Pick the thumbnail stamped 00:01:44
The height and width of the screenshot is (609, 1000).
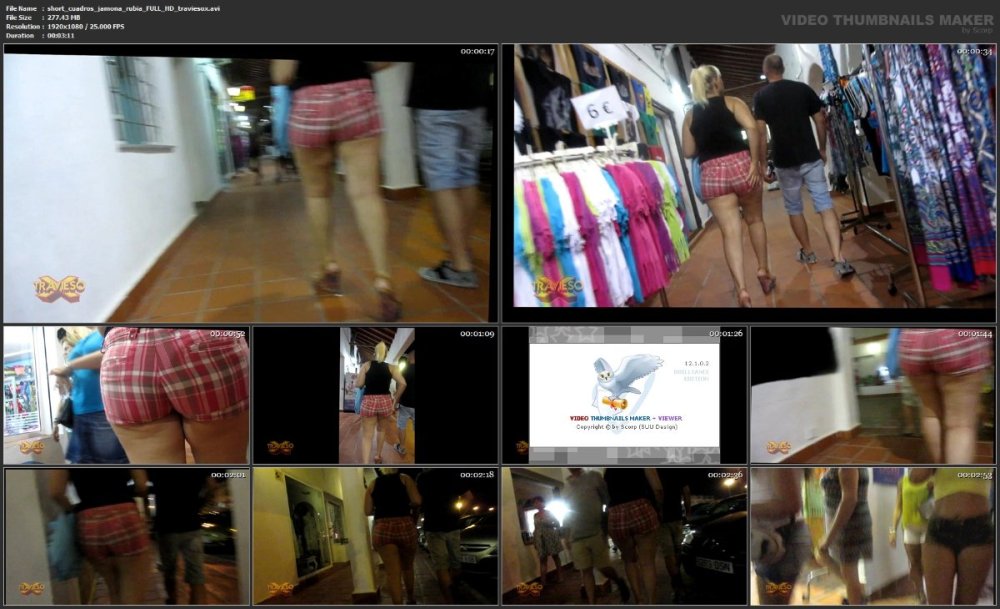tap(872, 395)
